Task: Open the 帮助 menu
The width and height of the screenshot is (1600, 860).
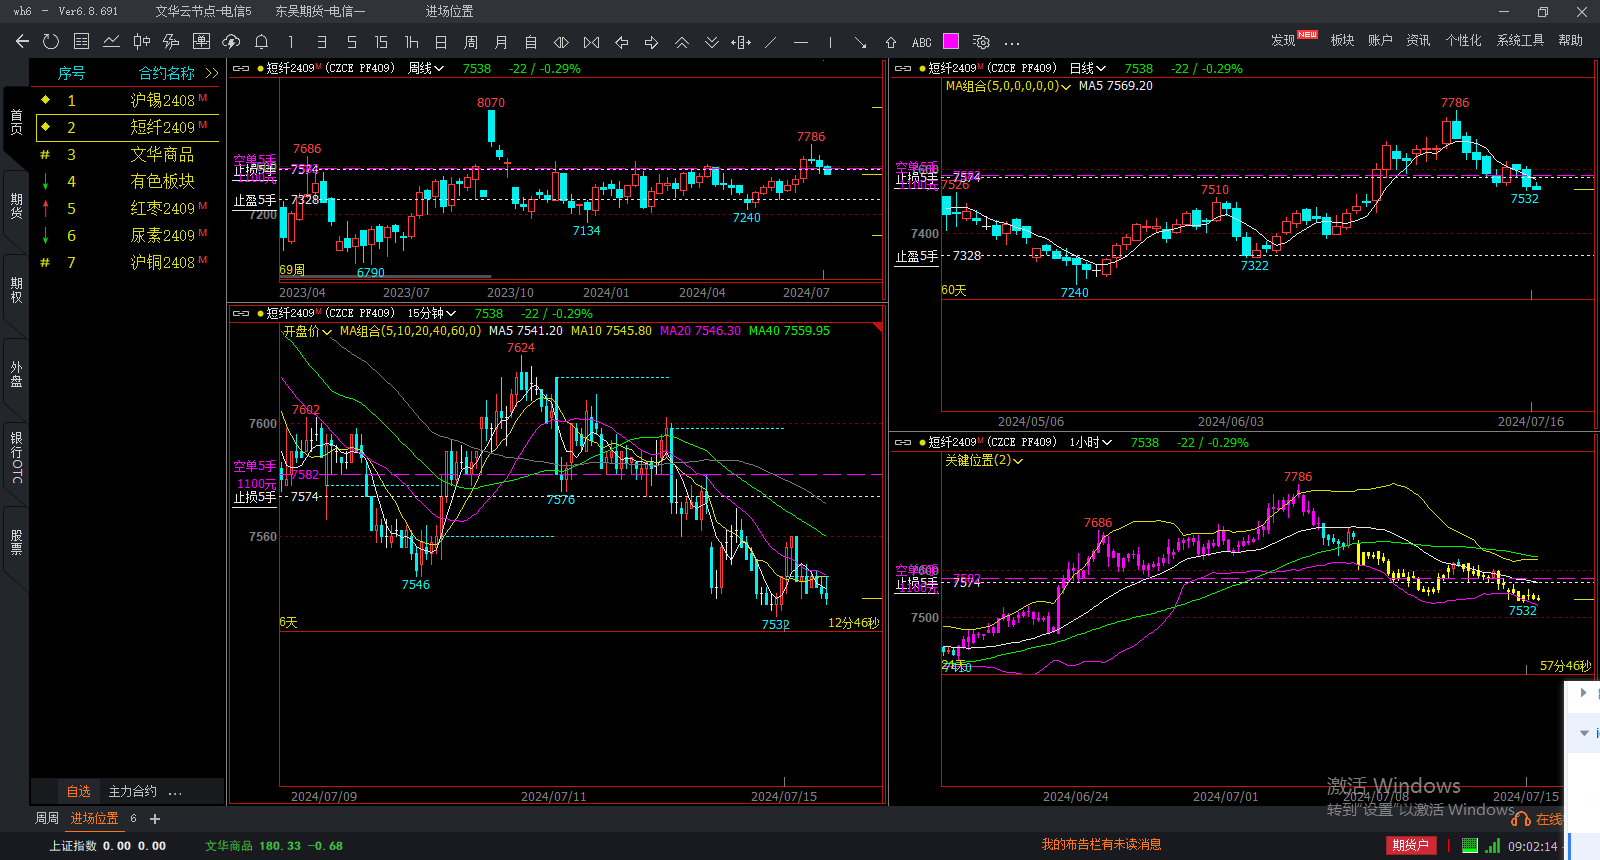Action: [1570, 40]
